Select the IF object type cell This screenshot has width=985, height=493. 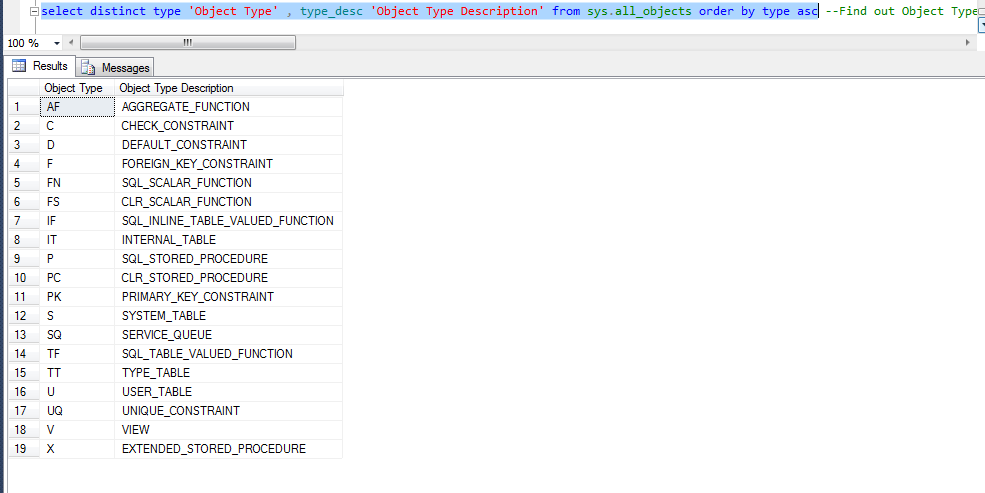[77, 221]
